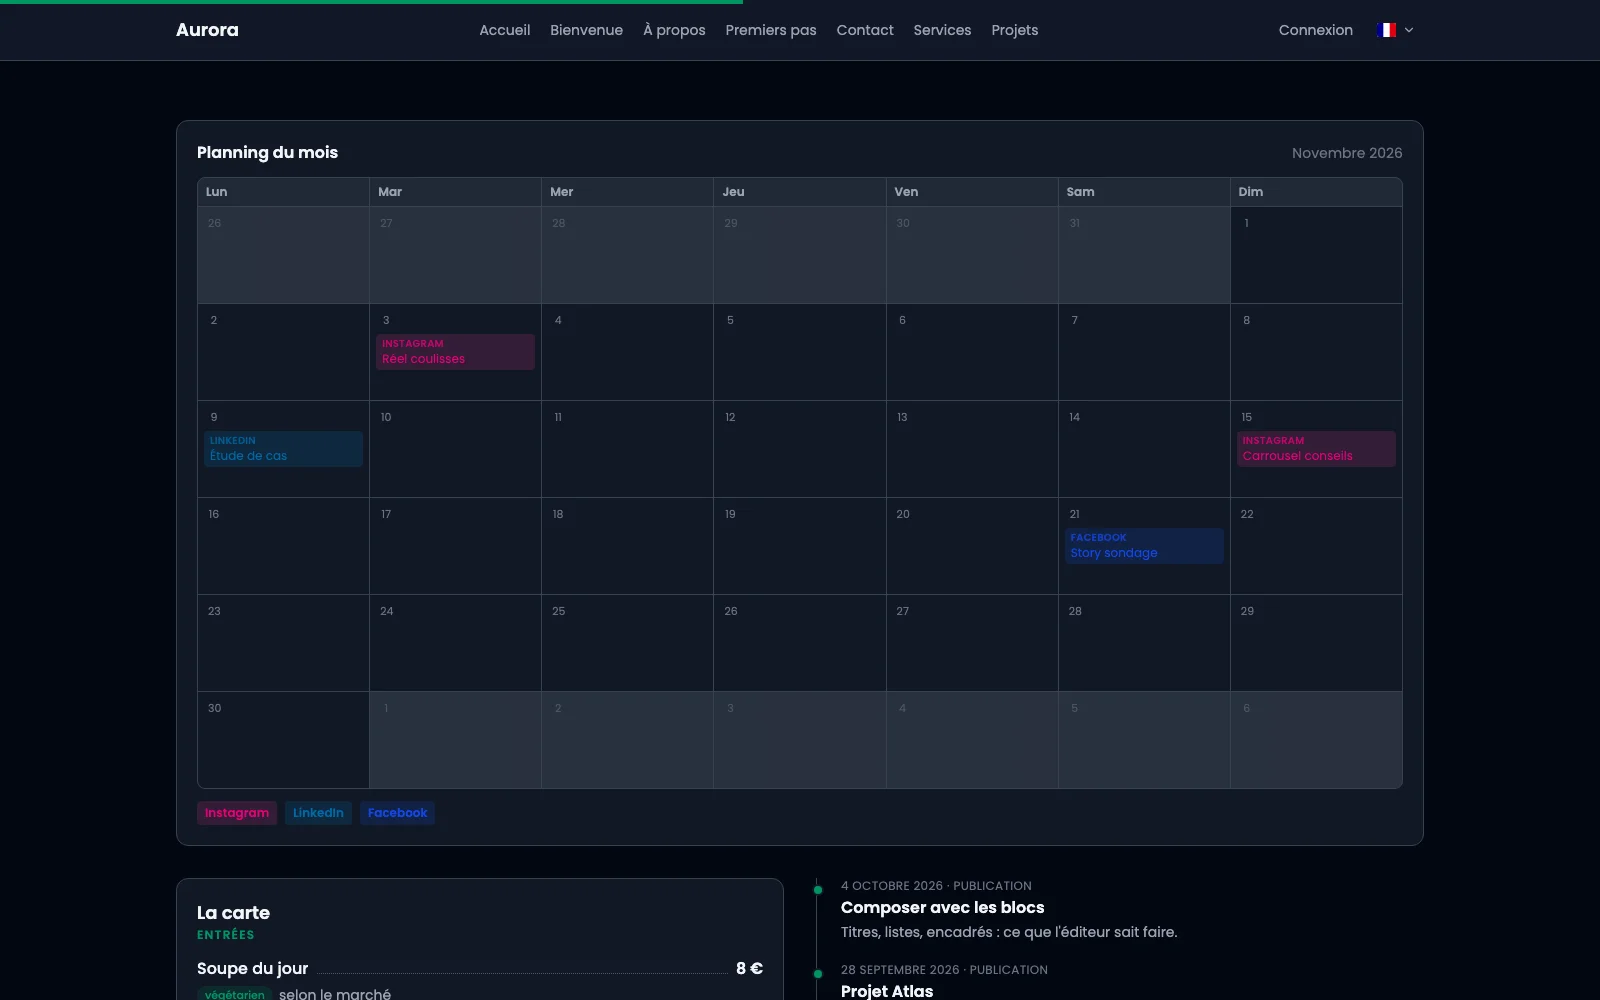
Task: Click the végétarien tag
Action: pos(234,994)
